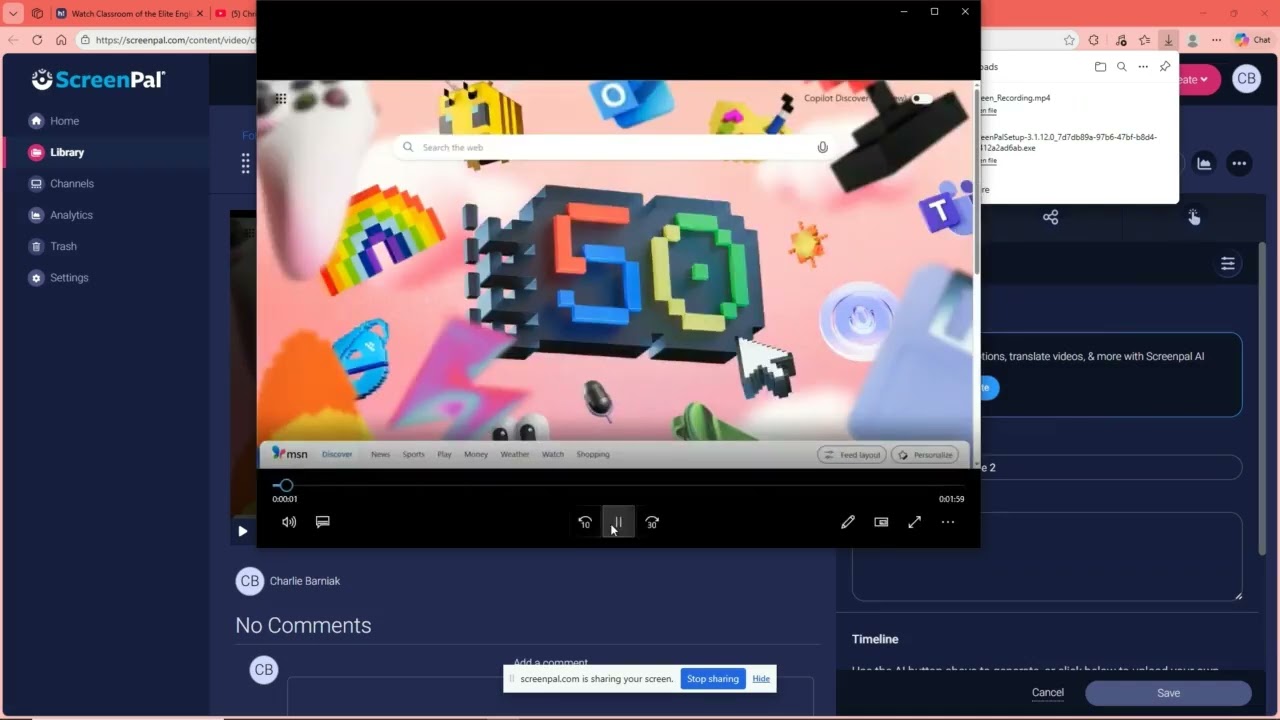This screenshot has width=1280, height=720.
Task: Skip back 10 seconds in the video
Action: click(585, 522)
